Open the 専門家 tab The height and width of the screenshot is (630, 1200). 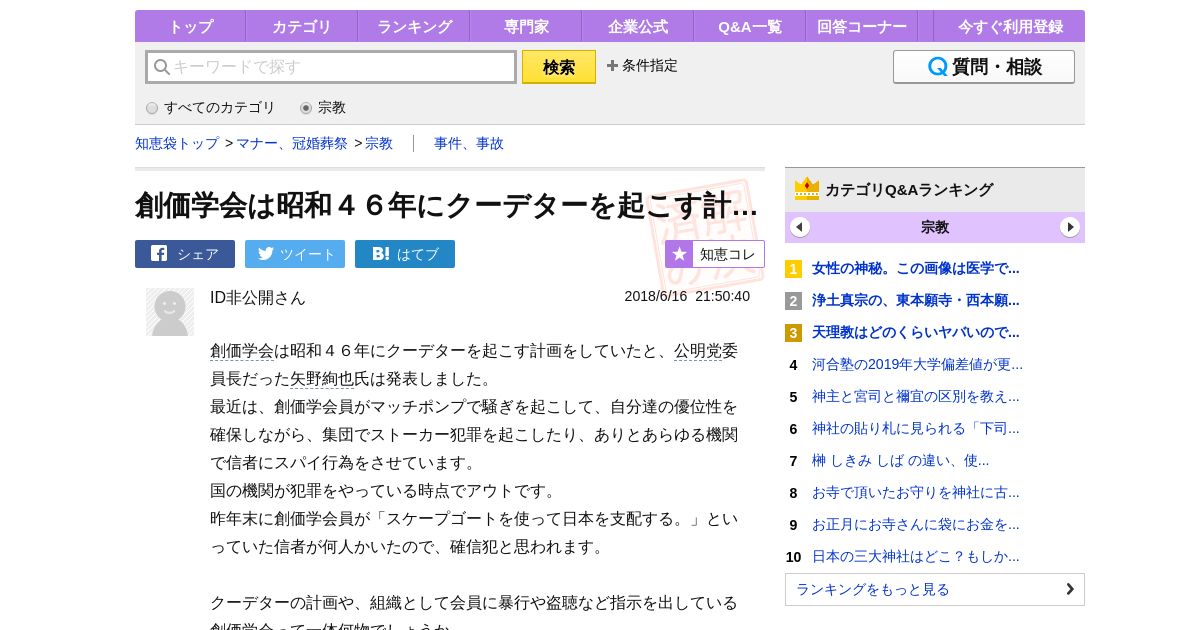(x=526, y=26)
